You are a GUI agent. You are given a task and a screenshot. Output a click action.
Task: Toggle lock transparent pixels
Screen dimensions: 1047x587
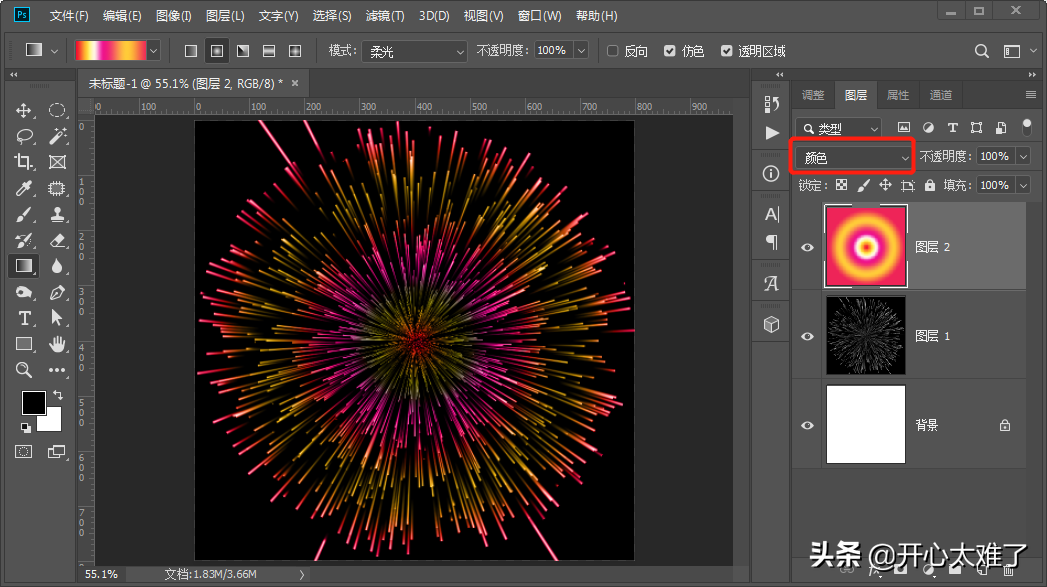coord(842,185)
